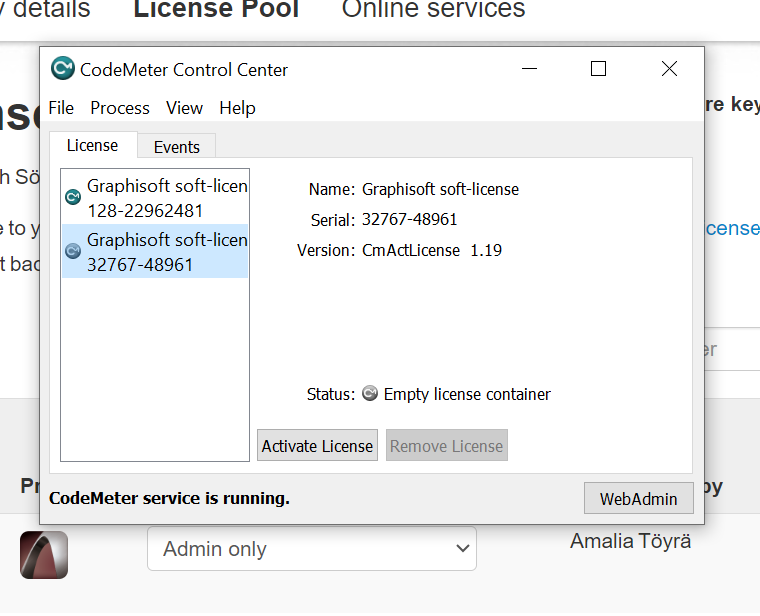Maximize the CodeMeter Control Center window
Screen dimensions: 760x616
pos(598,69)
